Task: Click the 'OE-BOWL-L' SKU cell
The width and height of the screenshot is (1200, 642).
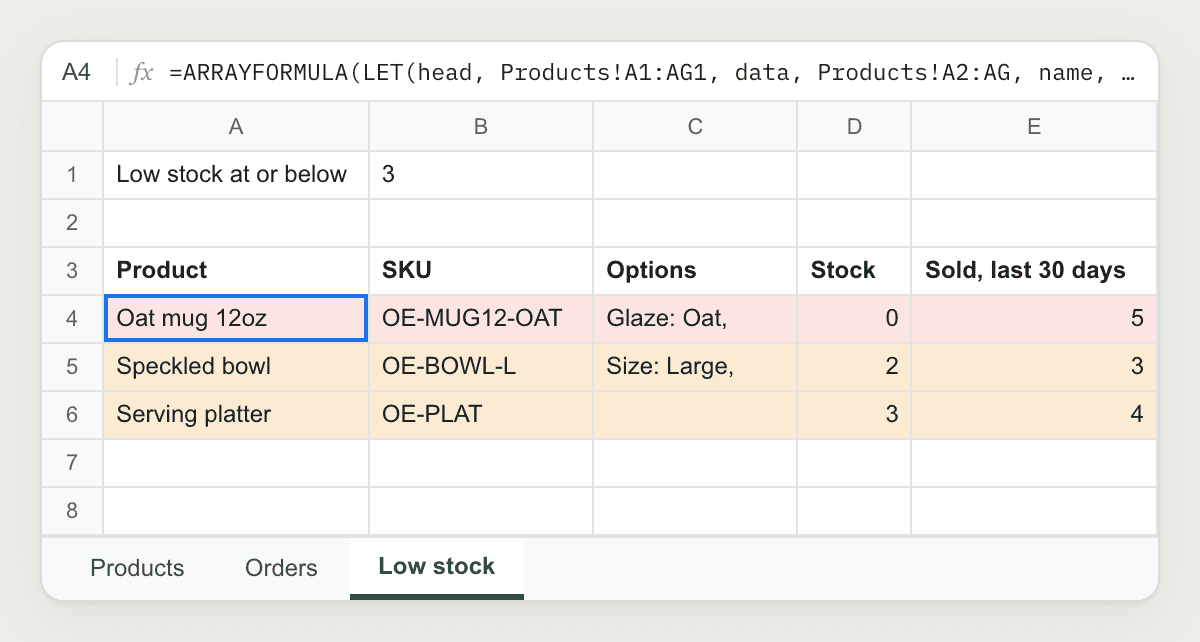Action: pyautogui.click(x=481, y=367)
